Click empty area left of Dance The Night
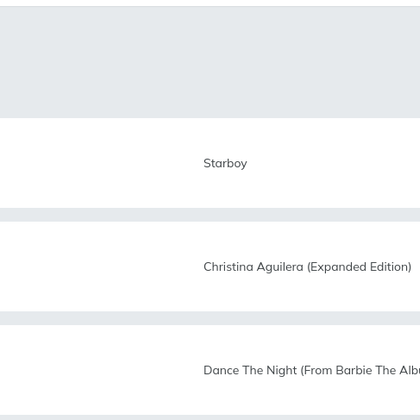This screenshot has width=420, height=420. 100,370
